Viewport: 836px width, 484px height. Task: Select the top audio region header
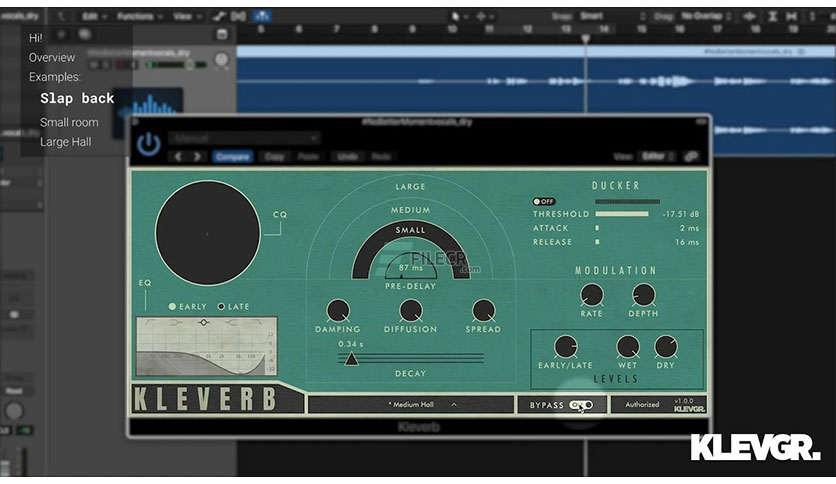(536, 51)
